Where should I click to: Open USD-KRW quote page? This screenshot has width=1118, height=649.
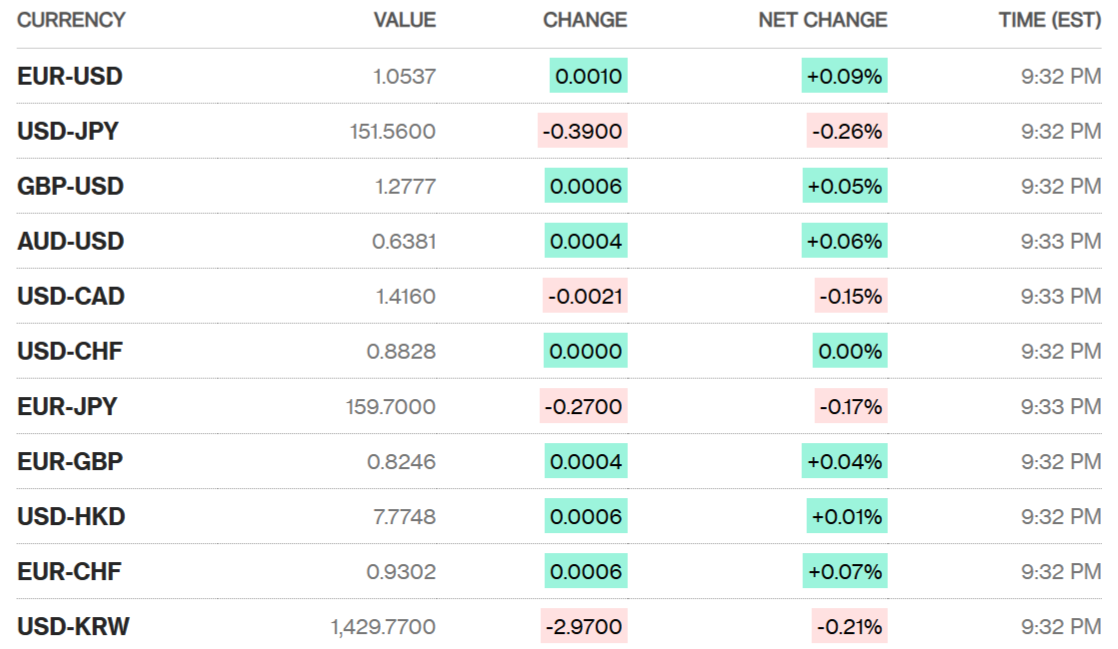pyautogui.click(x=73, y=627)
